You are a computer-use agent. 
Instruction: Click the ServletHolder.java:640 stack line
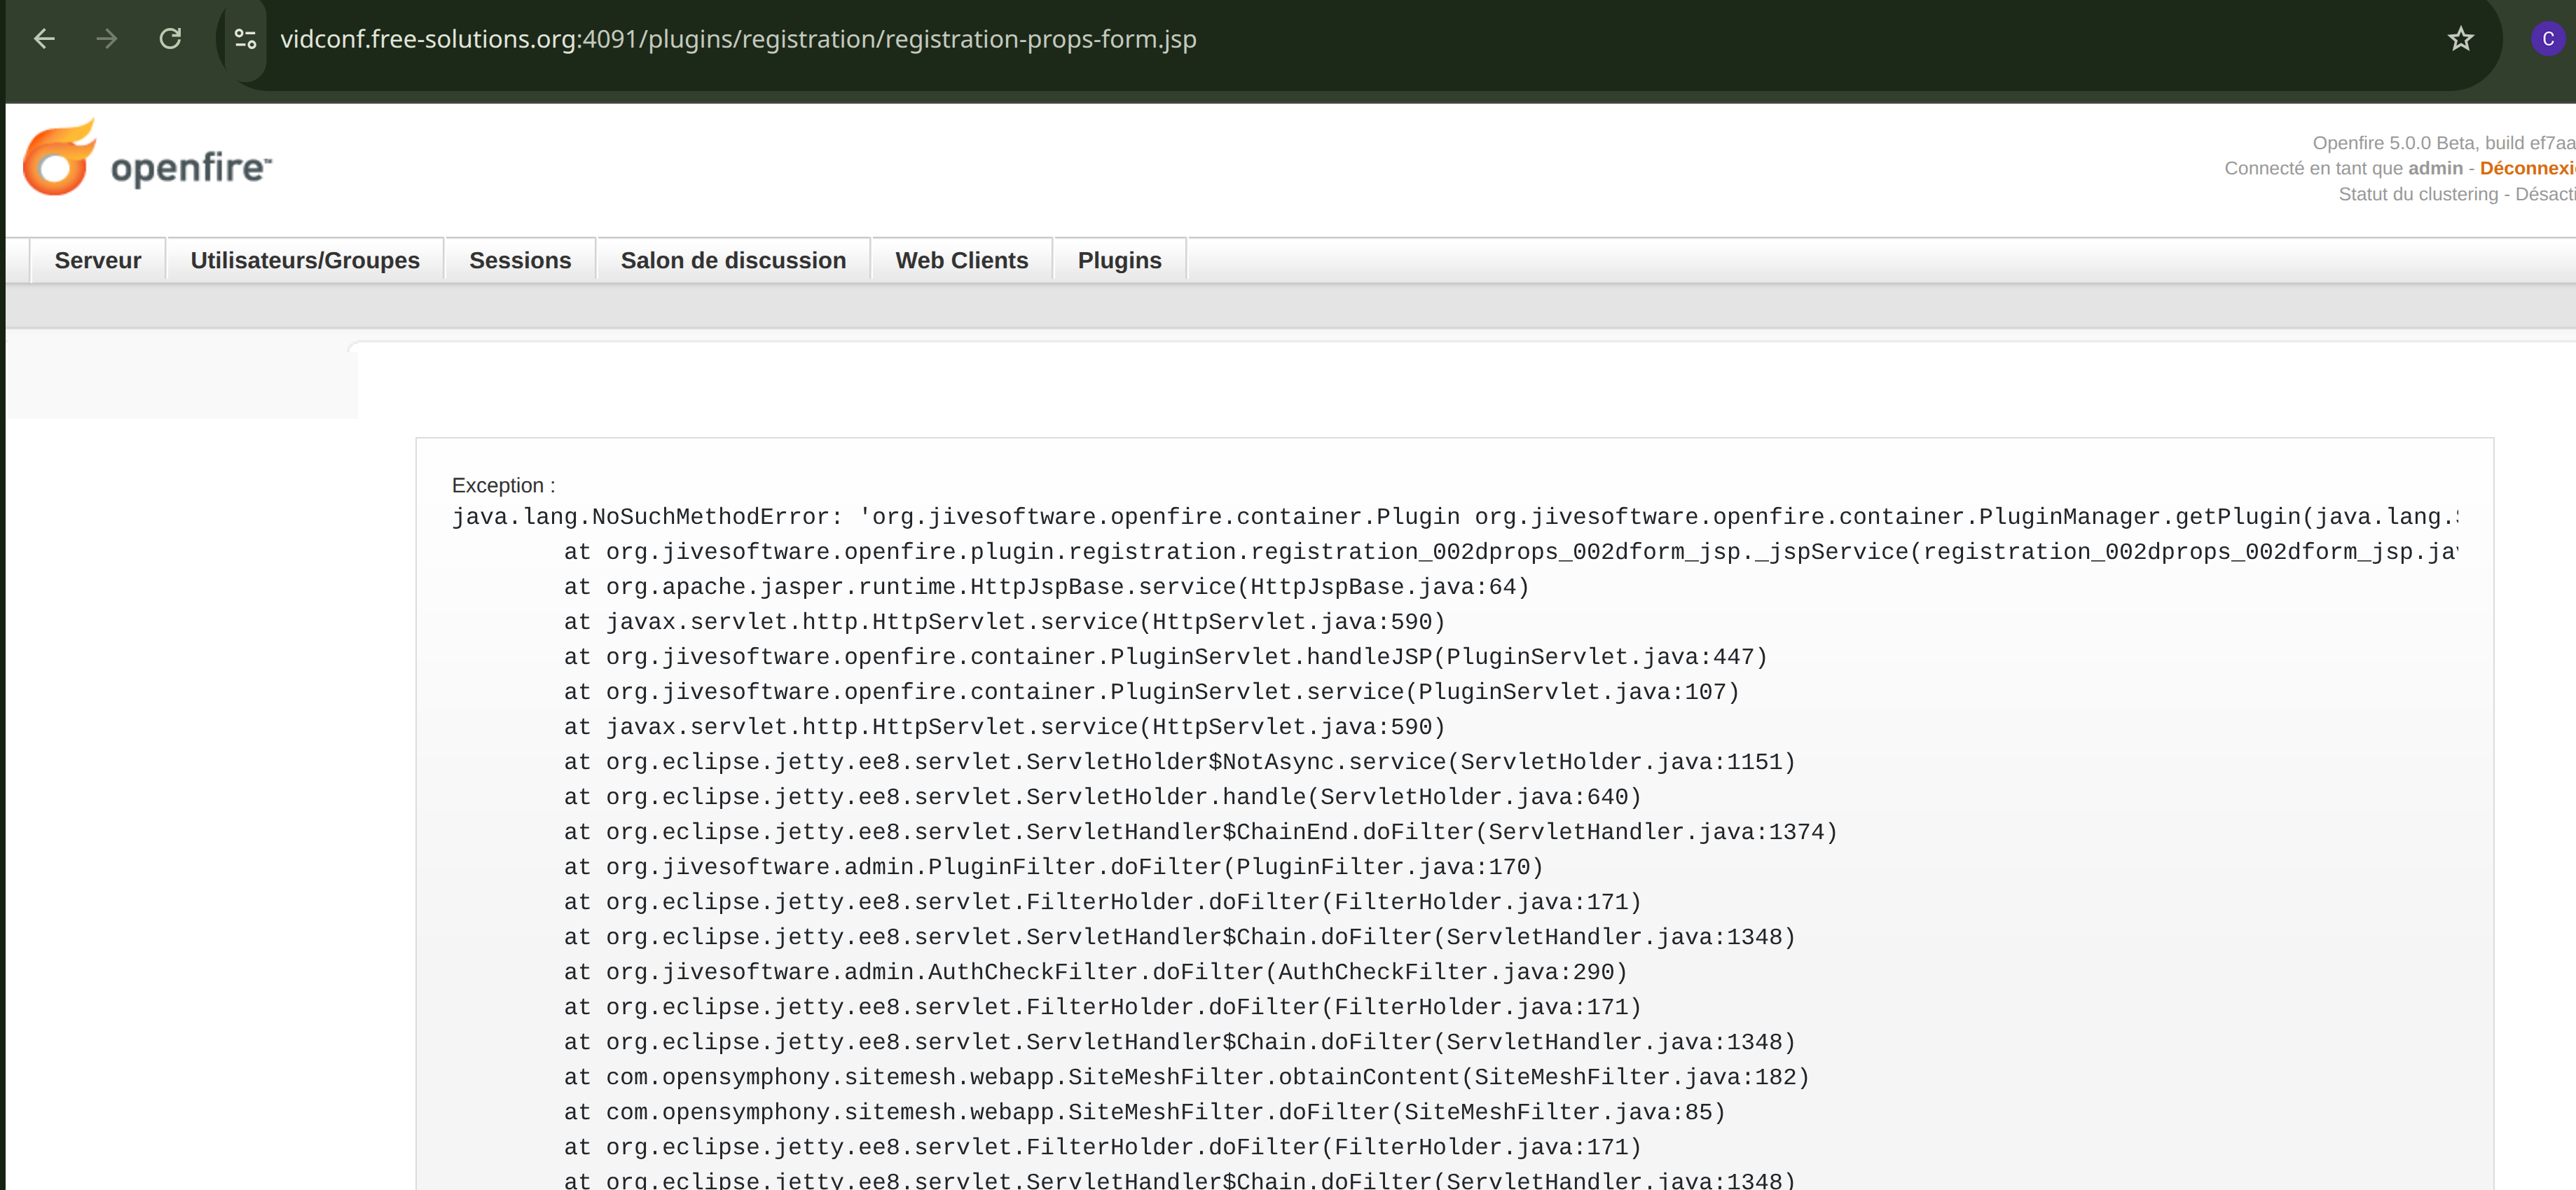click(1102, 797)
